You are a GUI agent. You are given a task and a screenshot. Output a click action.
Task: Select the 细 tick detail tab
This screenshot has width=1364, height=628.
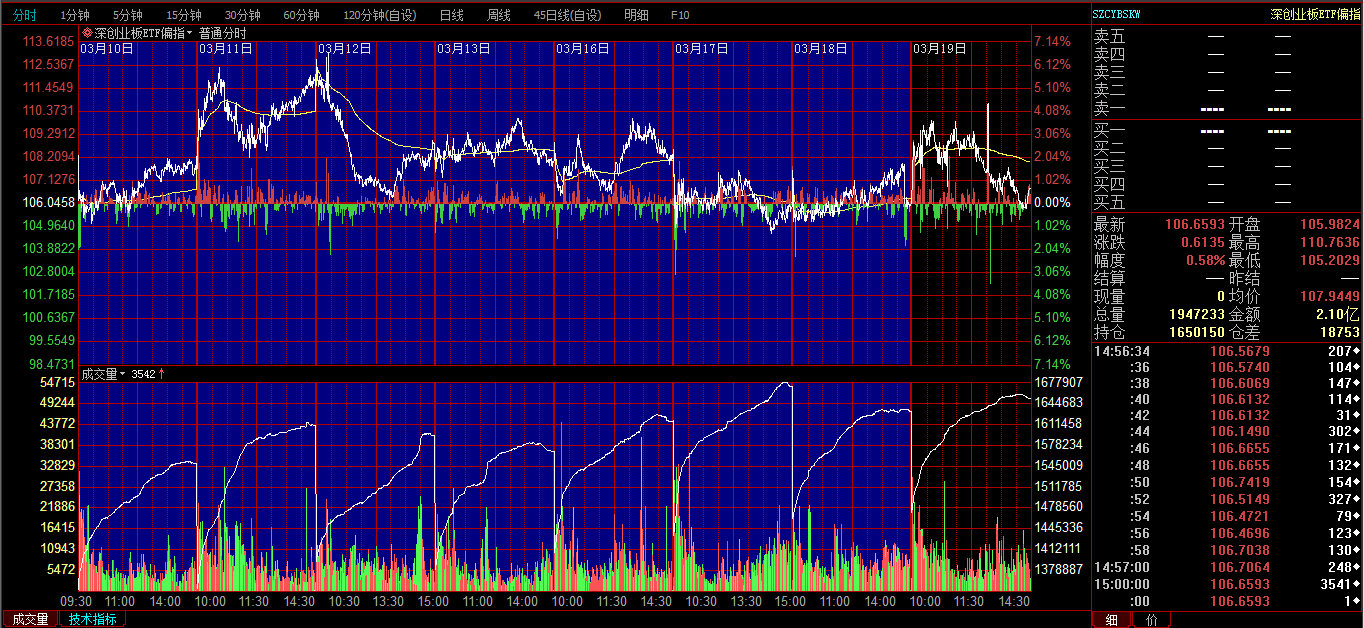click(1111, 620)
